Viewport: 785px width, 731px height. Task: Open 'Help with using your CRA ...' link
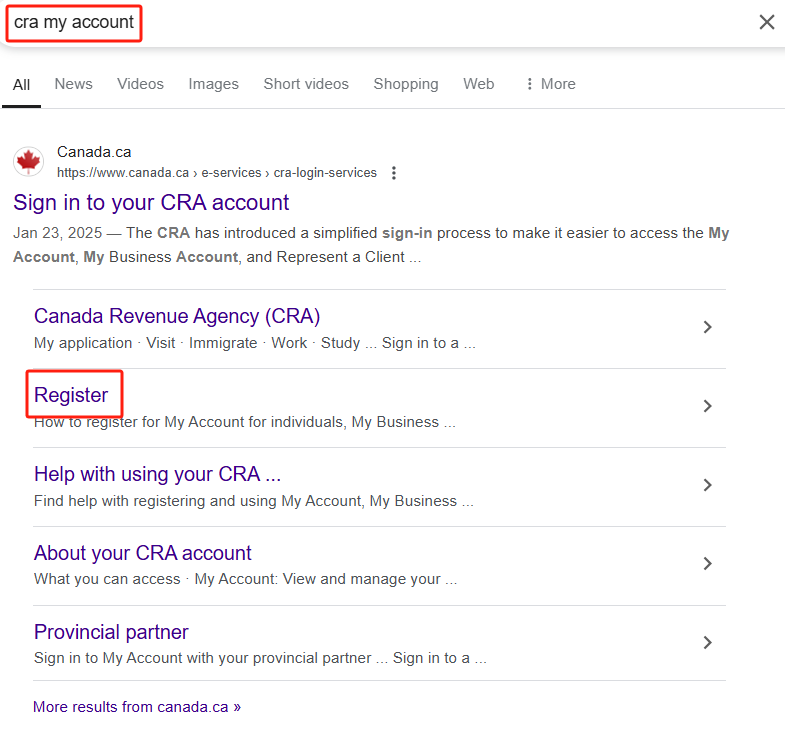coord(158,474)
